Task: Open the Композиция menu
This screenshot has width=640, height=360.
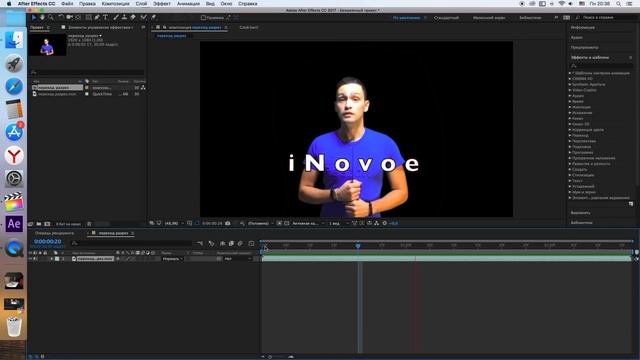Action: 116,4
